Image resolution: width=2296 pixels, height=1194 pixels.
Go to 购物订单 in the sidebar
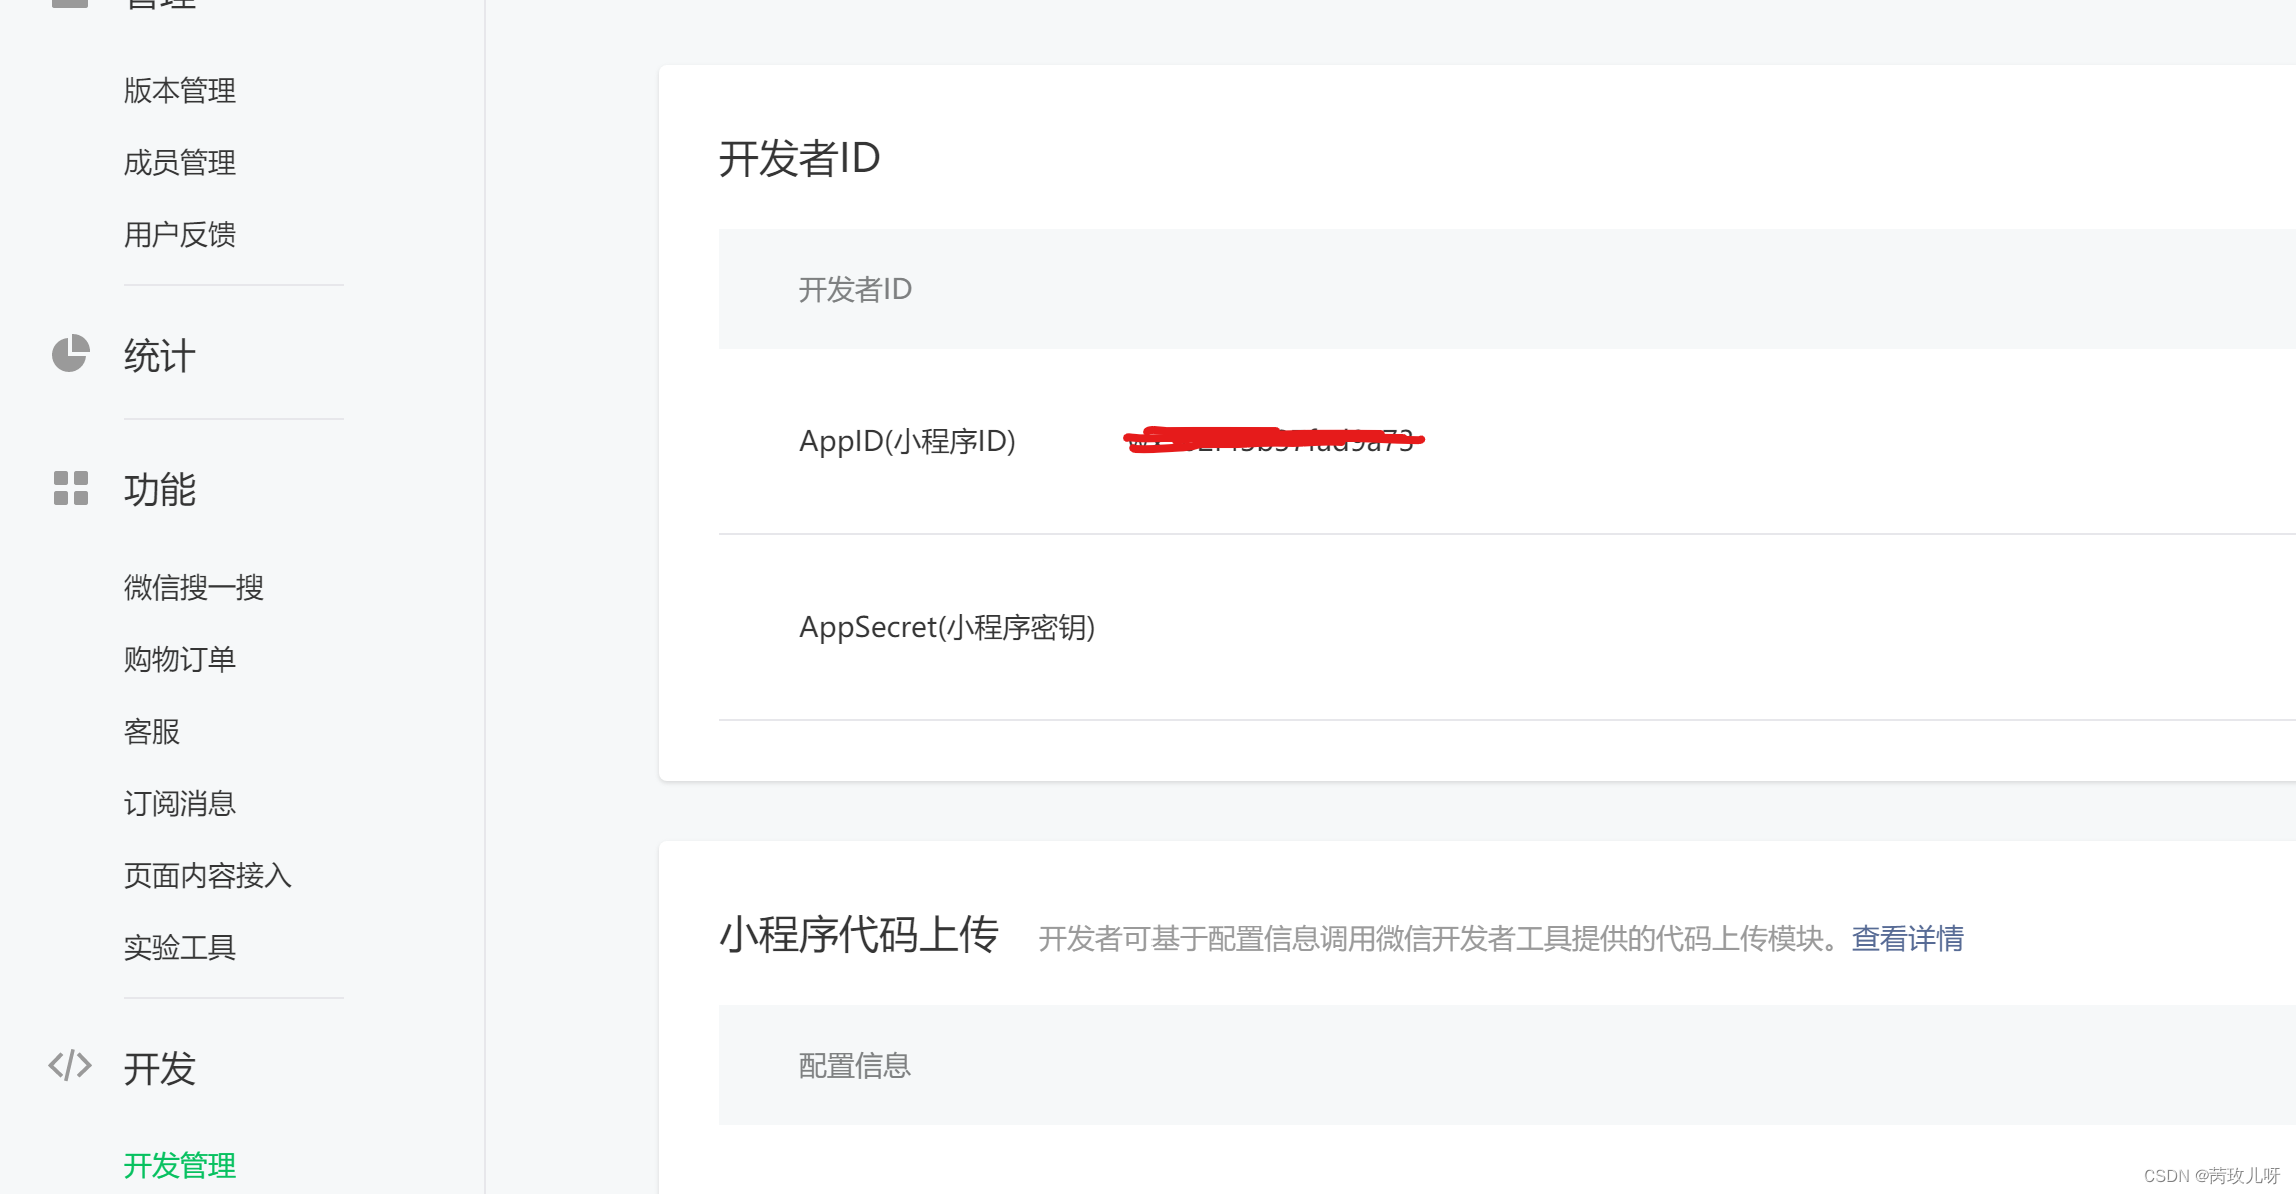[x=180, y=659]
